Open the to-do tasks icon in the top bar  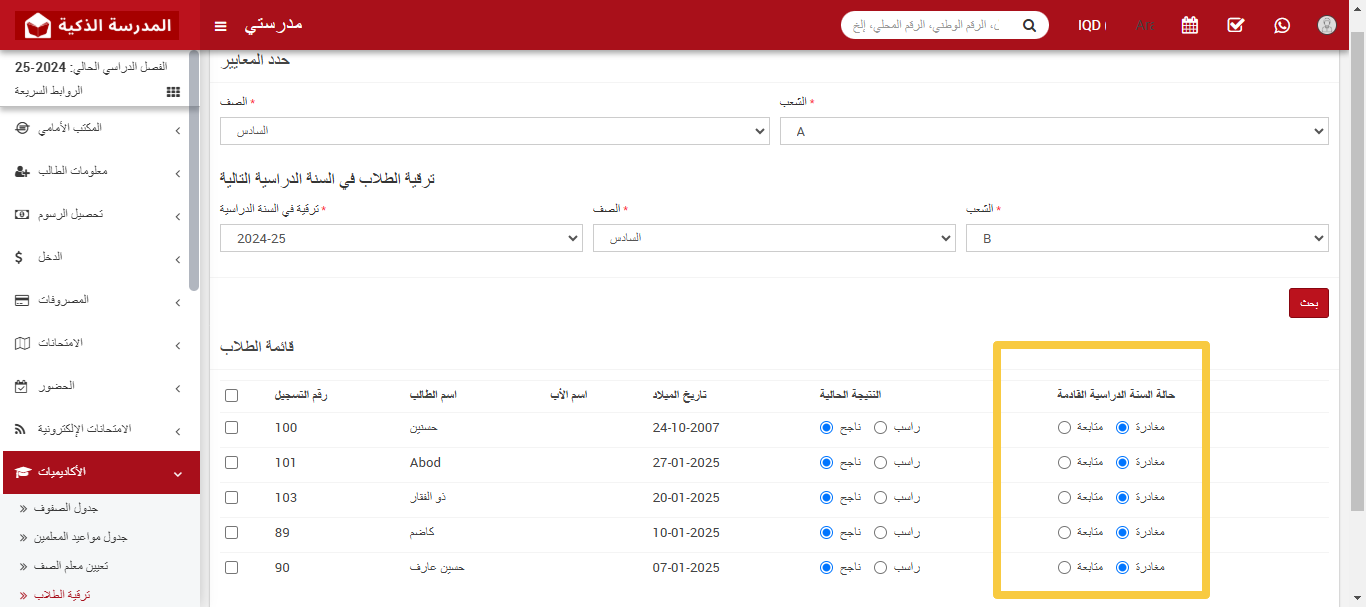tap(1235, 25)
